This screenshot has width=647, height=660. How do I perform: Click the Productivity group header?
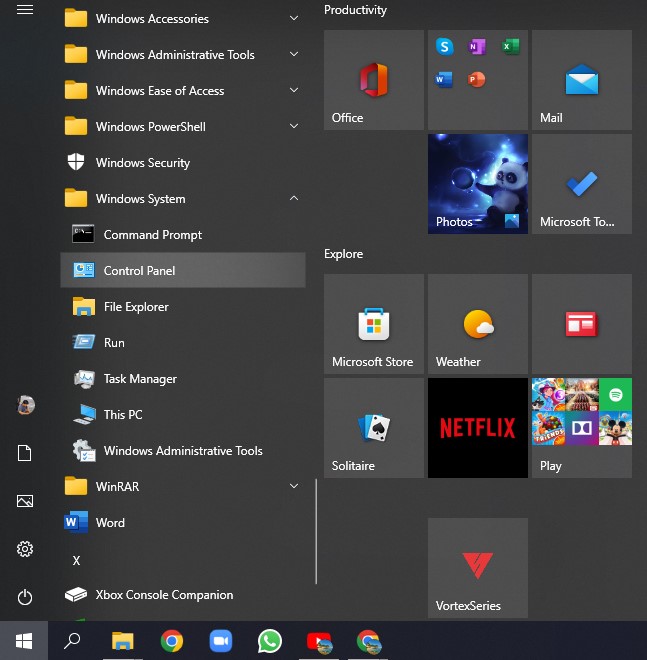pyautogui.click(x=355, y=10)
